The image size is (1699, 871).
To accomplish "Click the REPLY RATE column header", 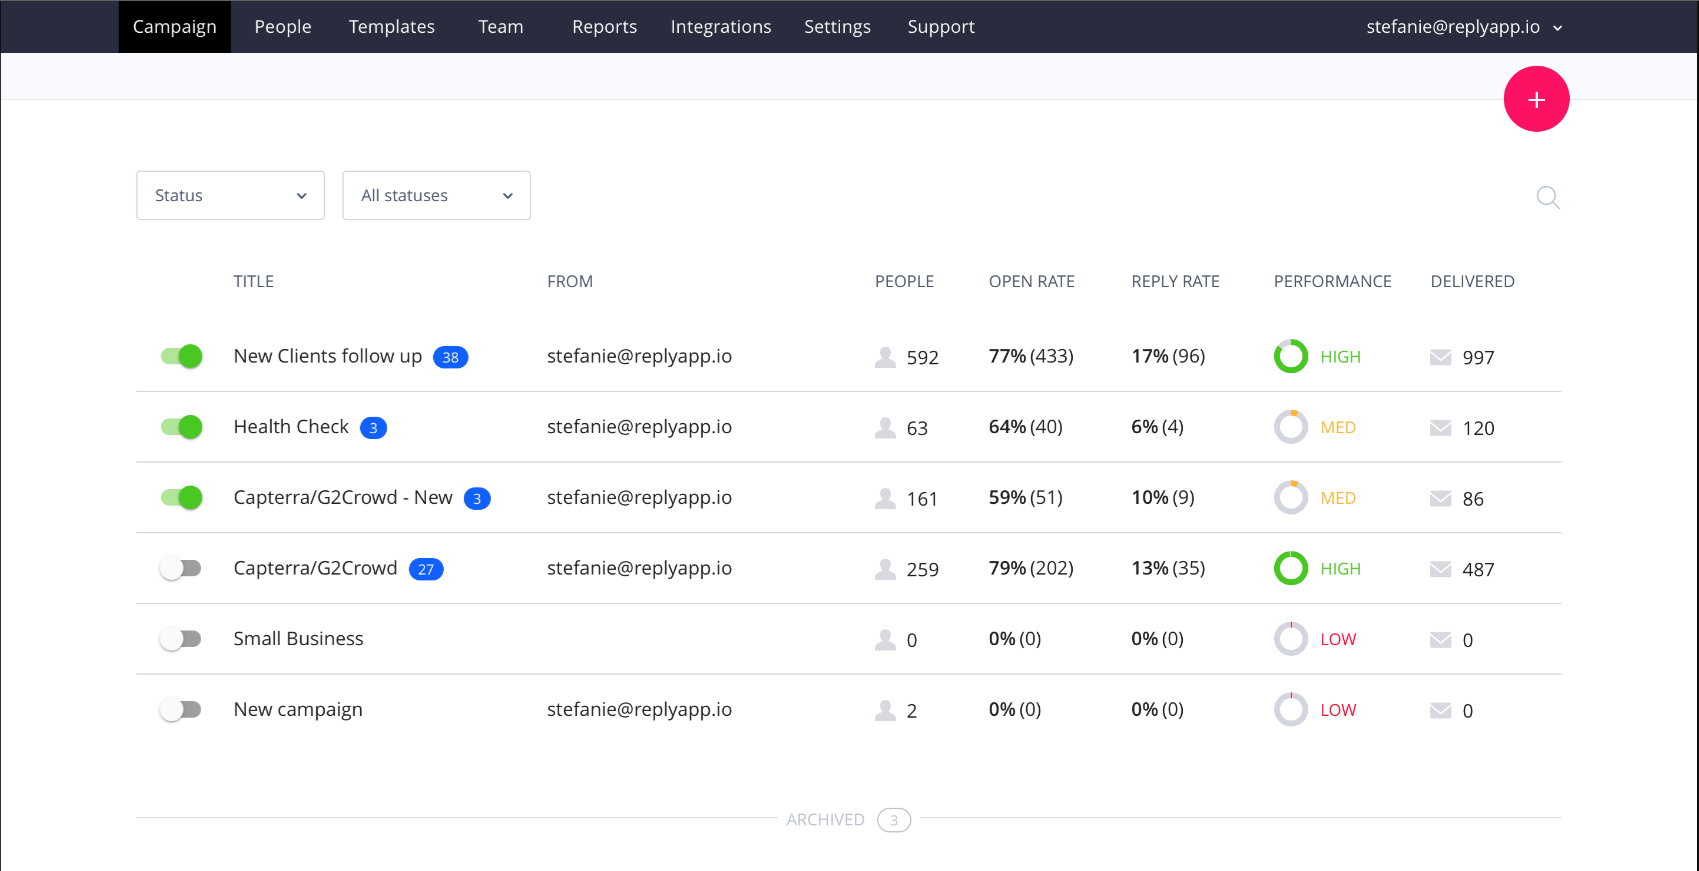I will [1175, 282].
